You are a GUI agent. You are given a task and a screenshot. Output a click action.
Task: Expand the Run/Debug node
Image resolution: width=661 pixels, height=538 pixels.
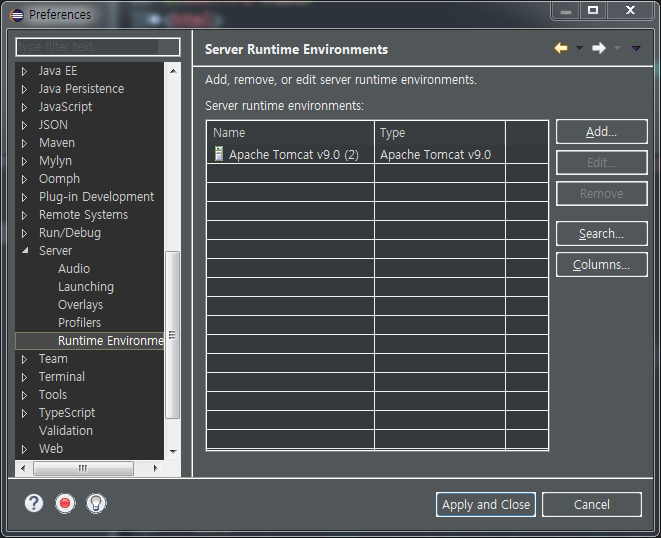click(x=24, y=234)
